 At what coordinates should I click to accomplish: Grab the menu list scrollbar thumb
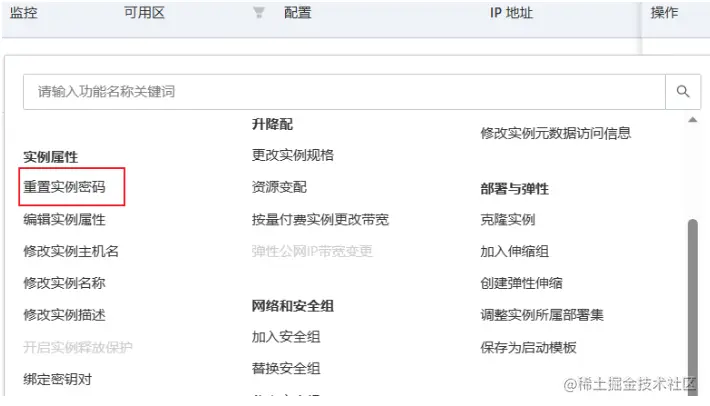[x=692, y=308]
